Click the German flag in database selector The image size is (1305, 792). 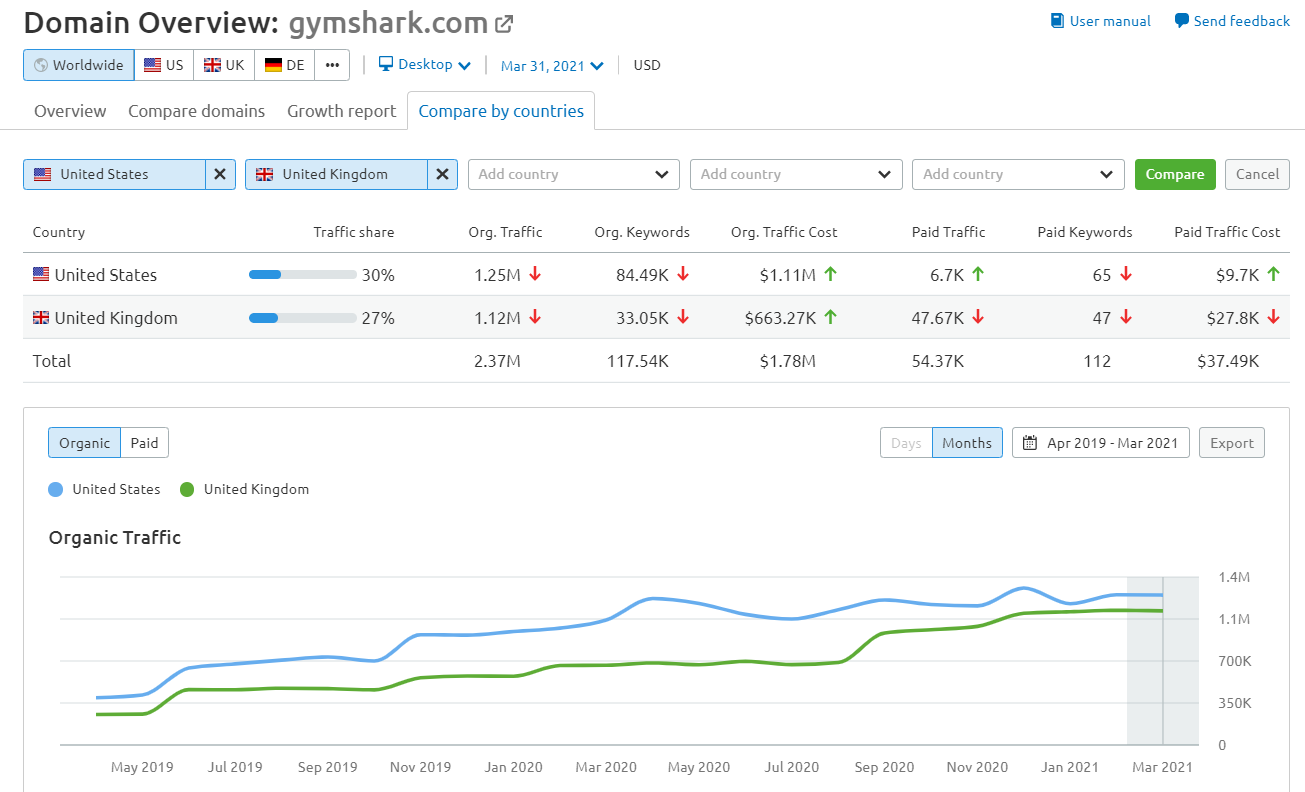pyautogui.click(x=273, y=65)
